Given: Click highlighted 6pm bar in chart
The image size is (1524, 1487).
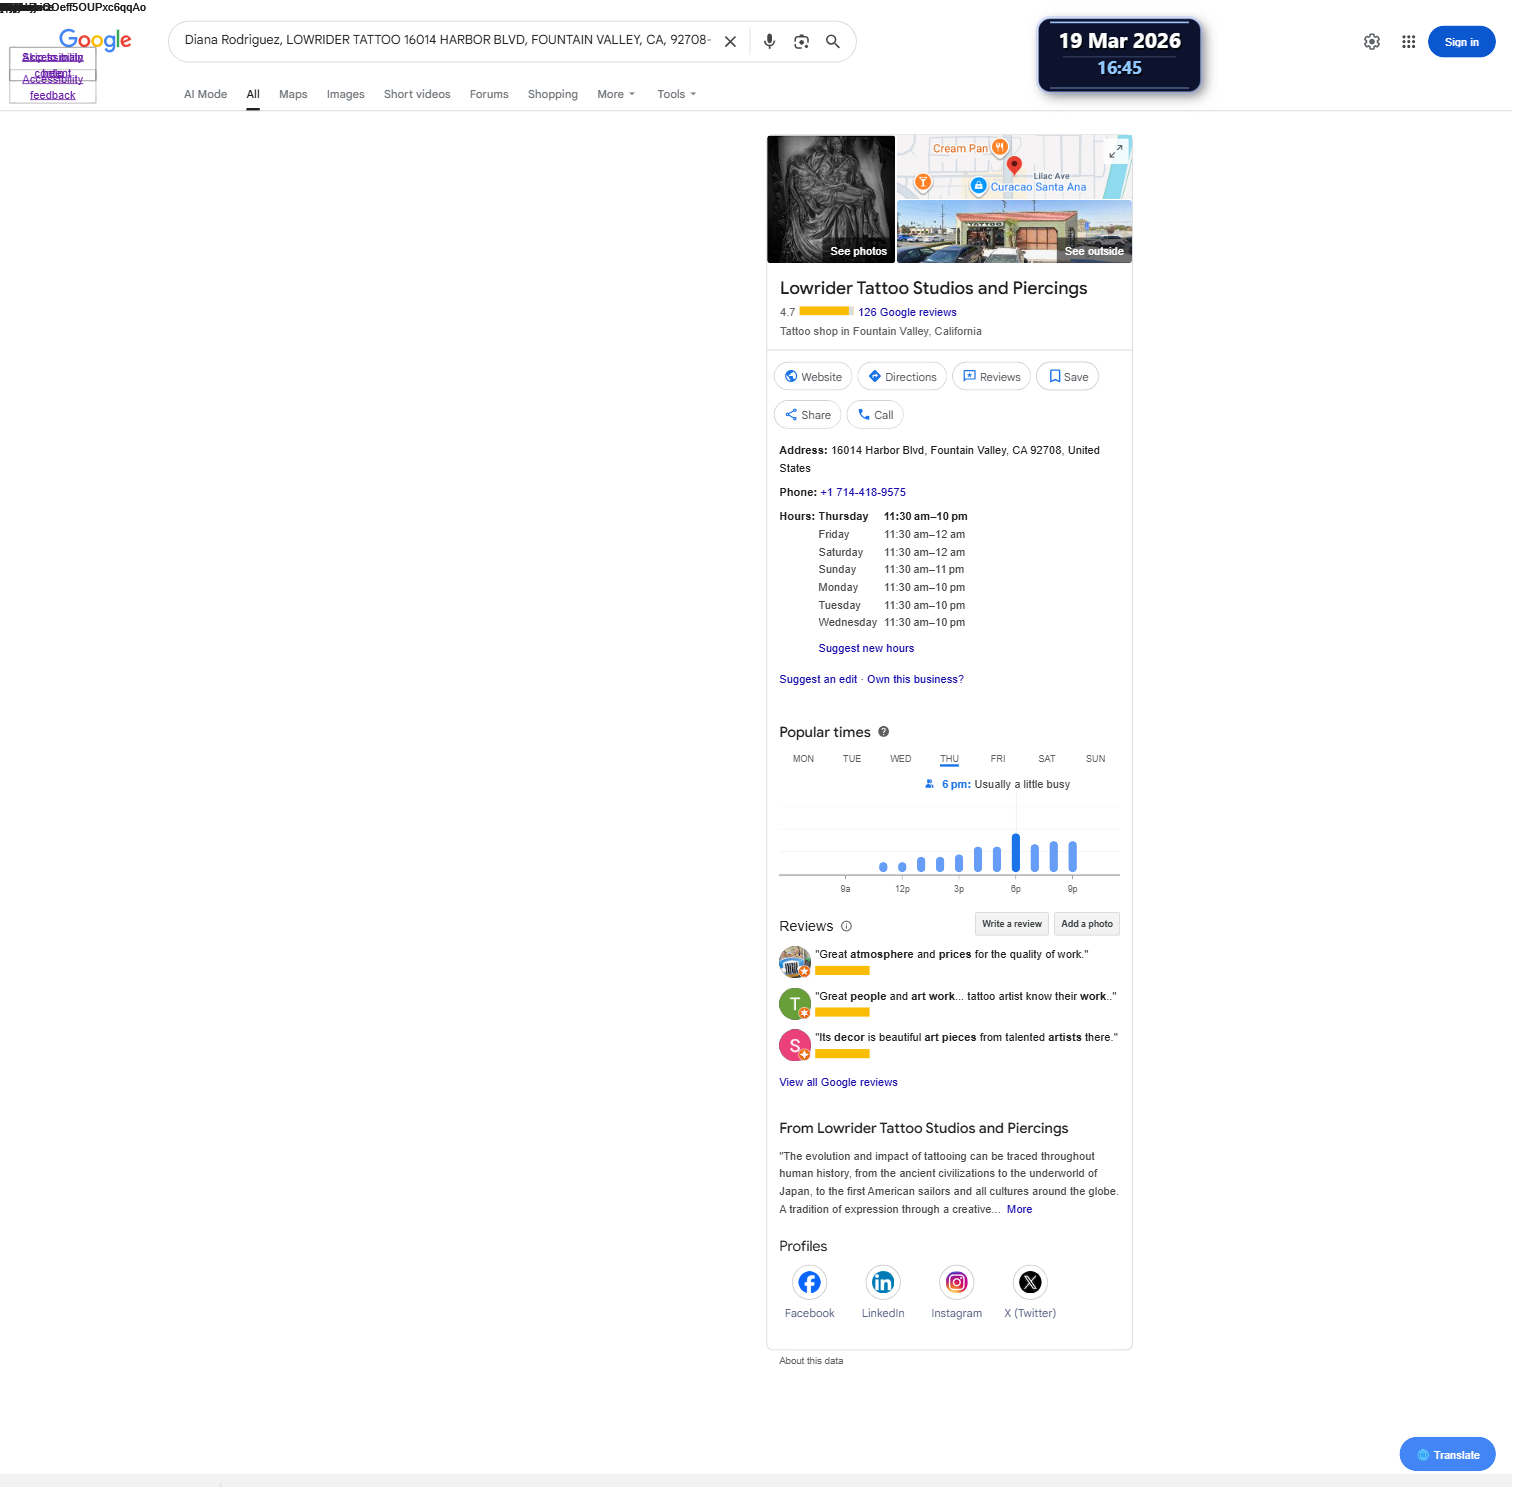Looking at the screenshot, I should tap(1016, 853).
